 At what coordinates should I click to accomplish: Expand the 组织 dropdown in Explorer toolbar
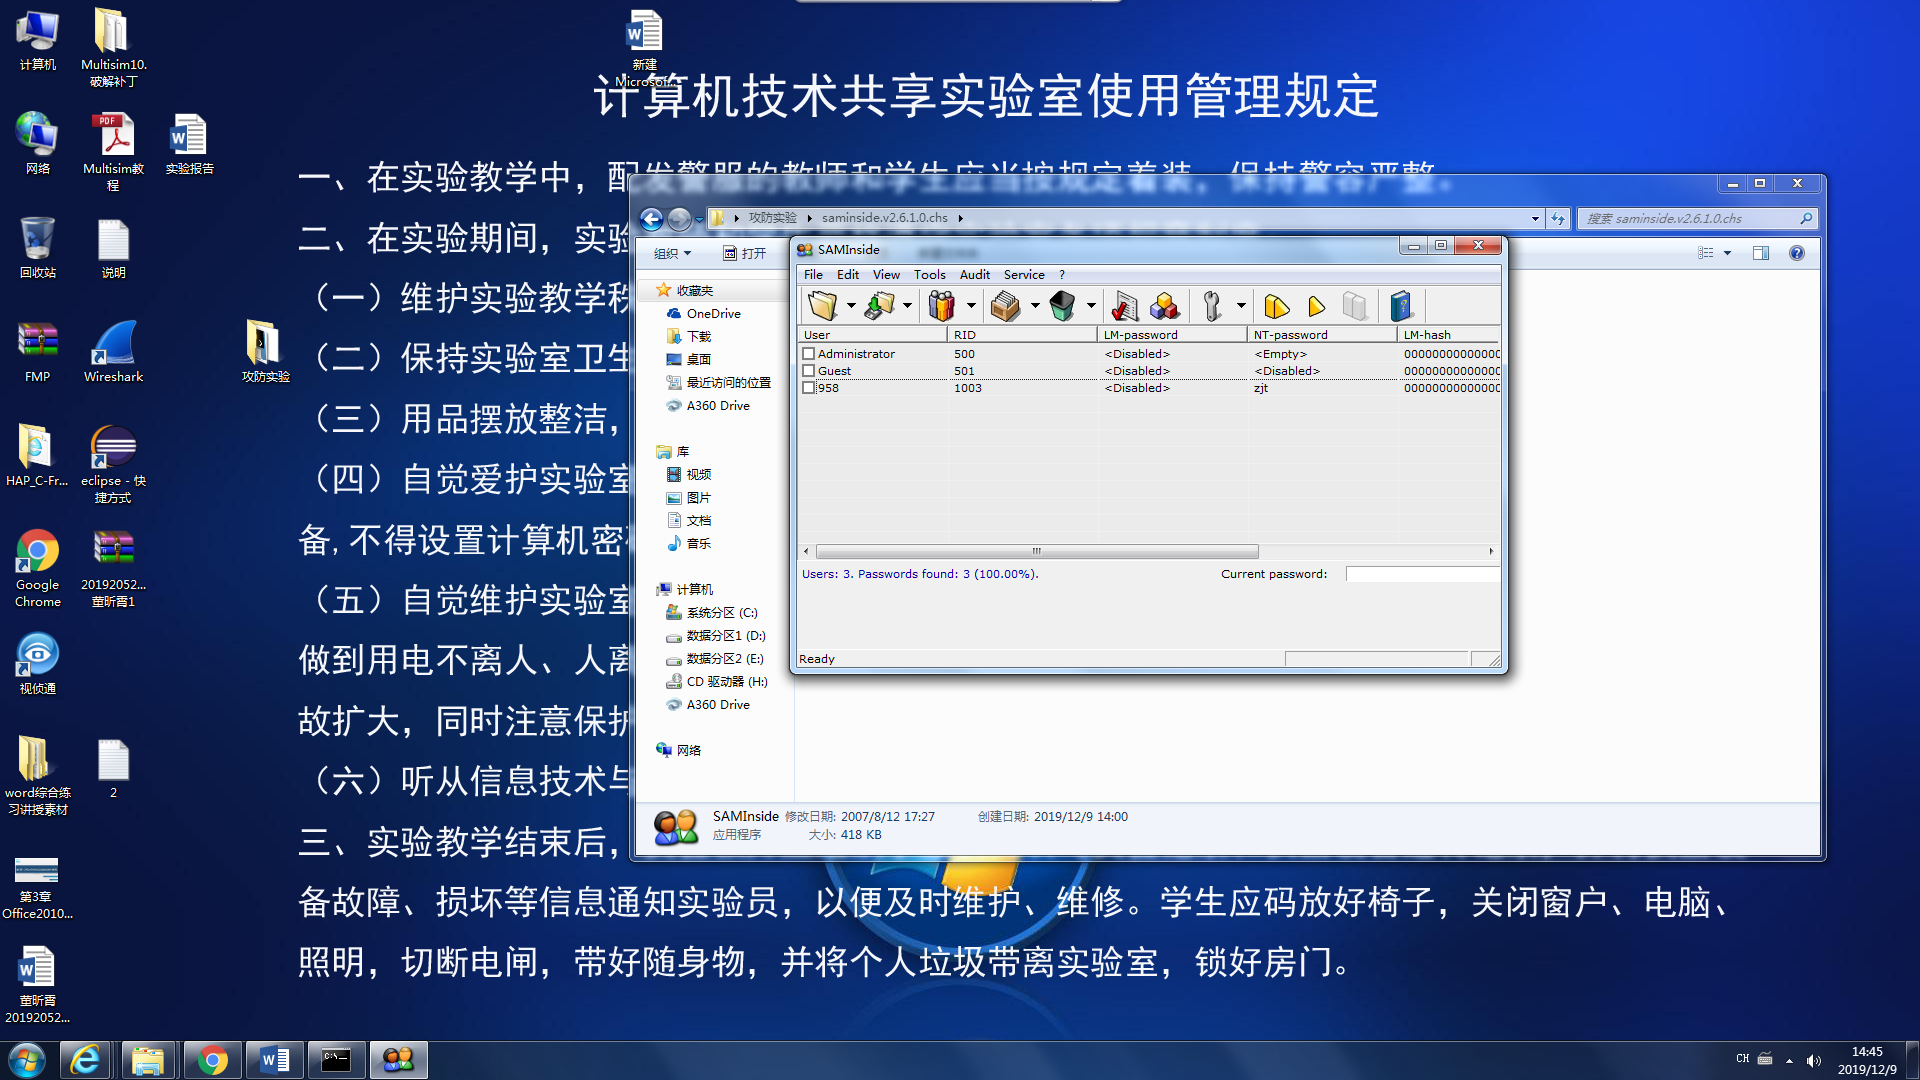pyautogui.click(x=672, y=254)
